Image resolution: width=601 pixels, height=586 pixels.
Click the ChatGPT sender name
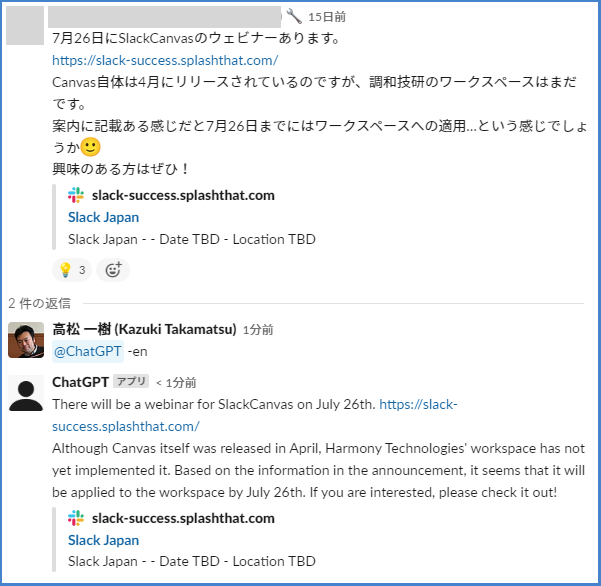80,382
